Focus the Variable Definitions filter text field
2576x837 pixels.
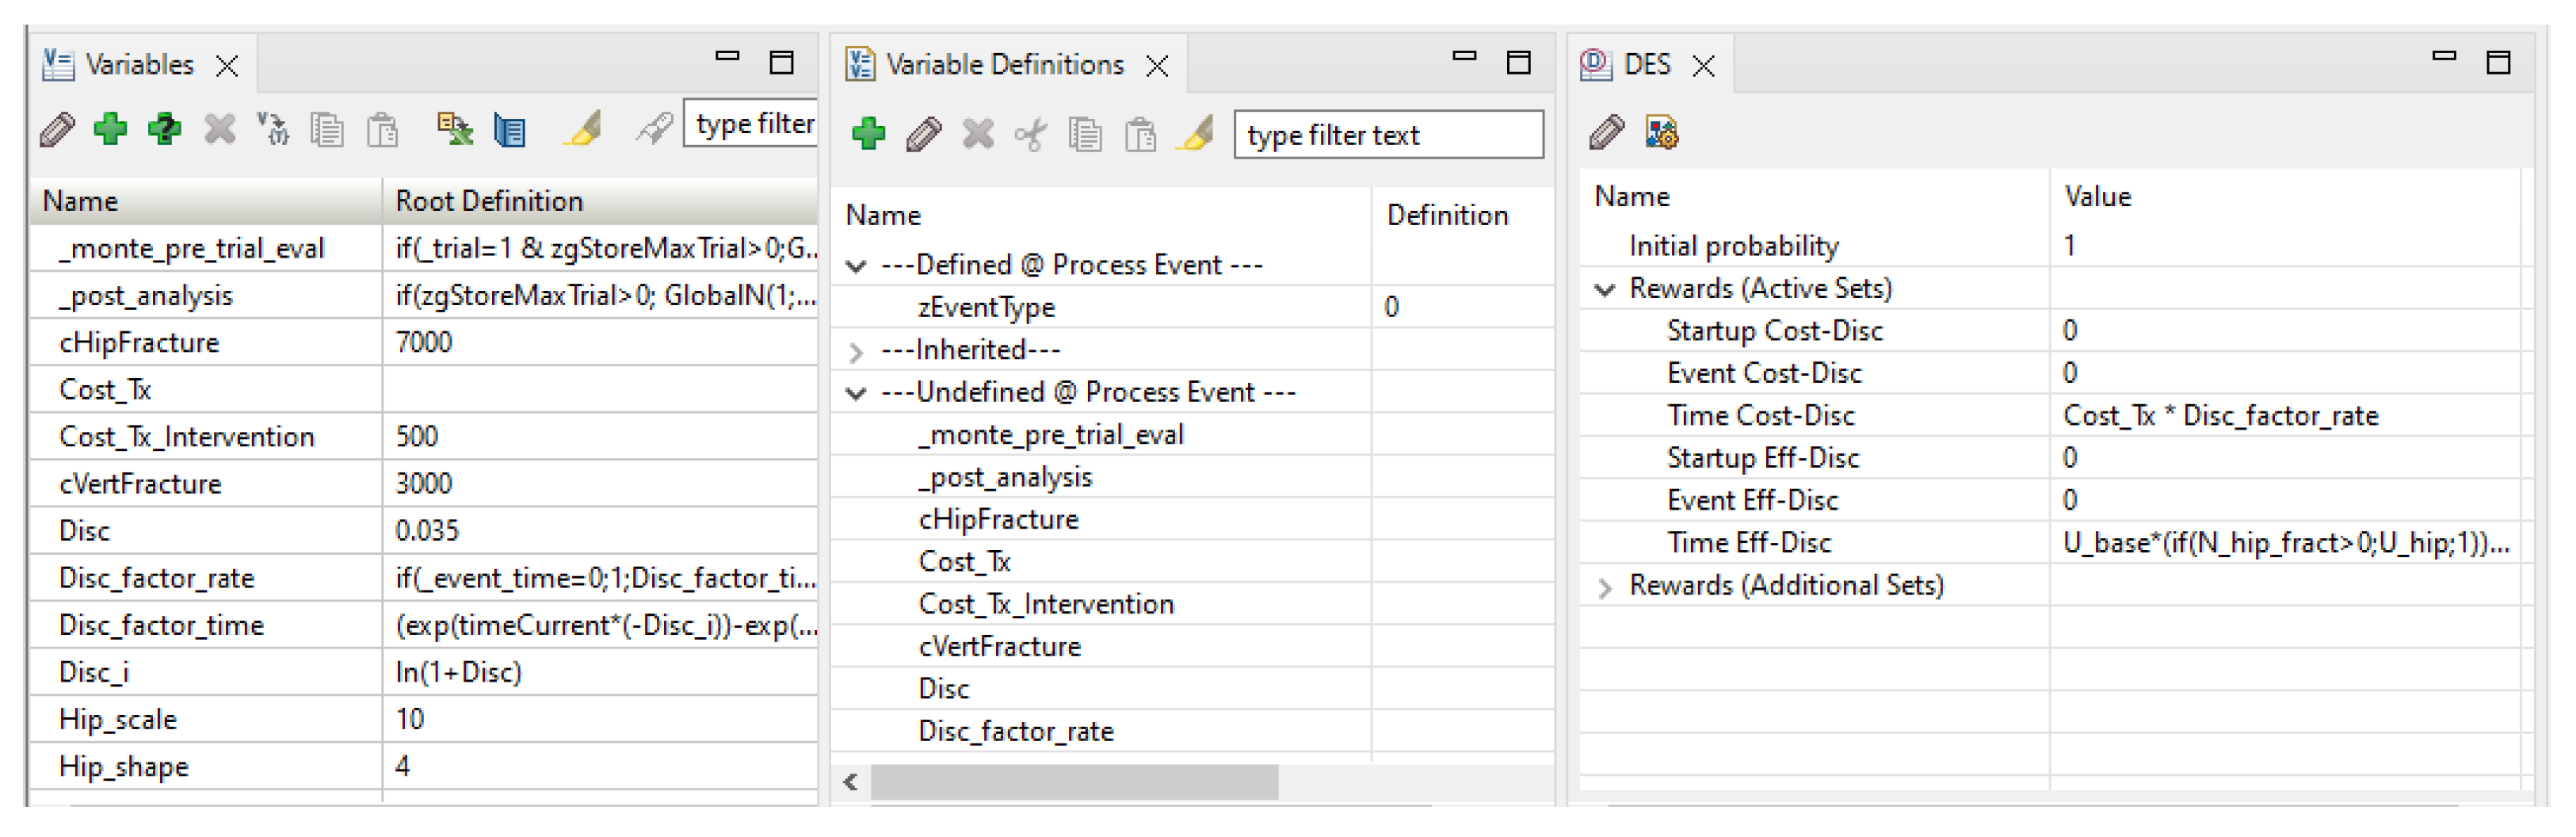coord(1387,135)
